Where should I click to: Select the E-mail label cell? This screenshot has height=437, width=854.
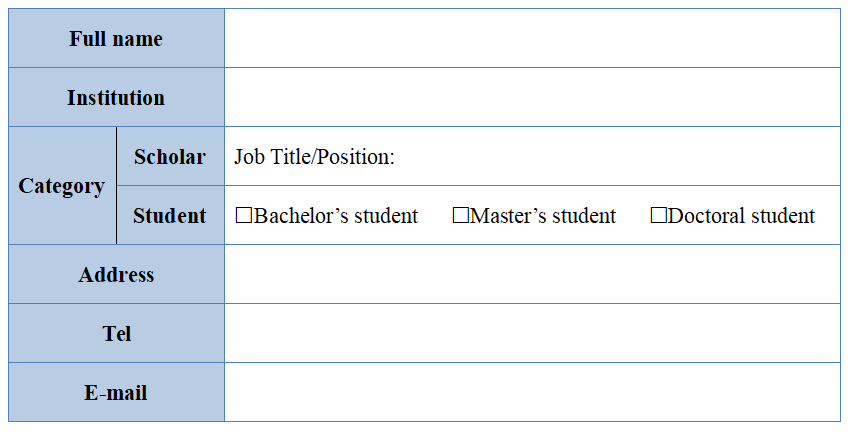[116, 393]
